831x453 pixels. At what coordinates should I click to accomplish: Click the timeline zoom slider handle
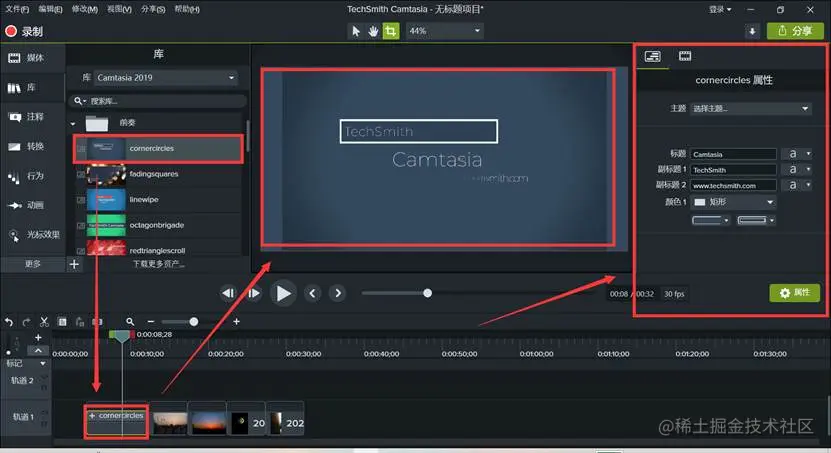tap(194, 322)
